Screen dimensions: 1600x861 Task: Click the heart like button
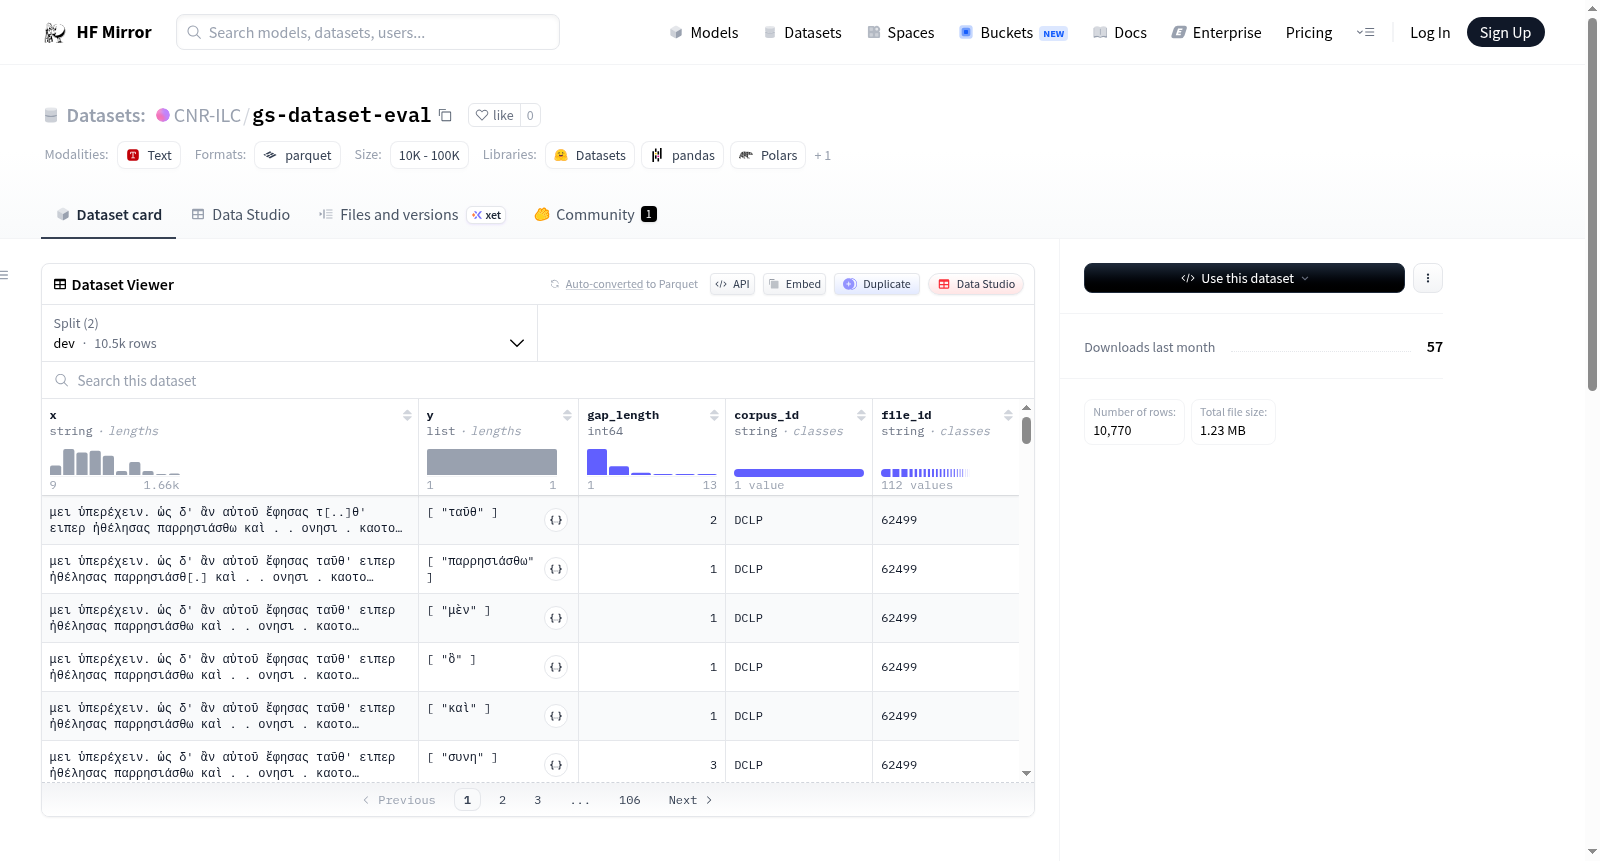click(494, 115)
